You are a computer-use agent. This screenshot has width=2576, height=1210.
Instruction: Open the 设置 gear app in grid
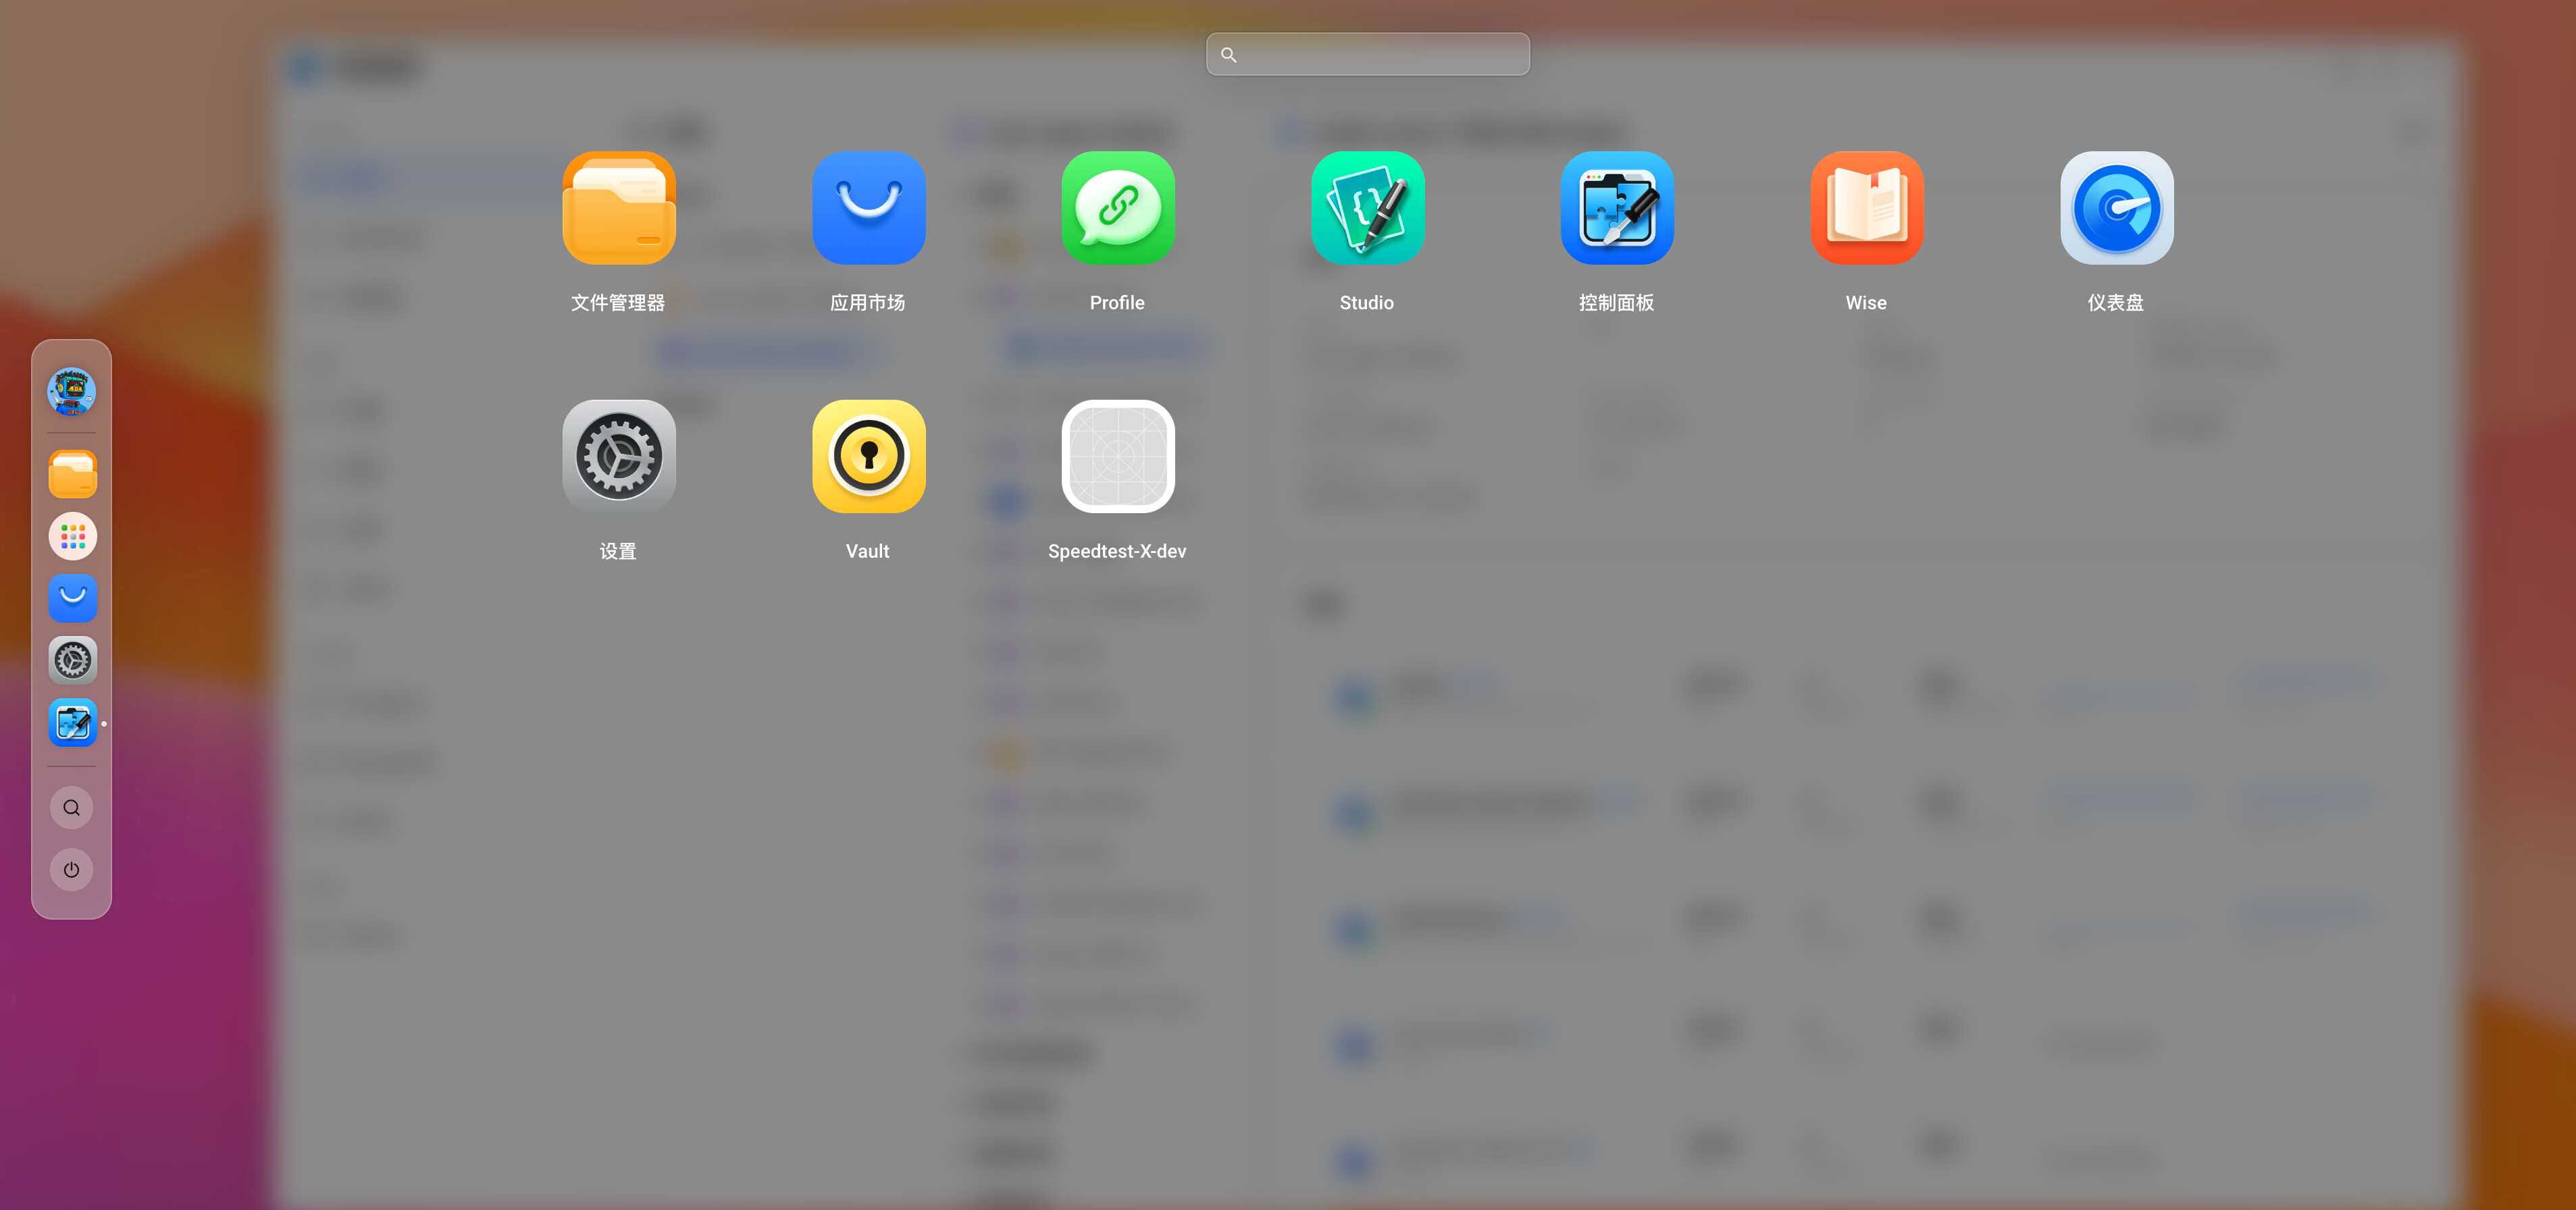tap(618, 457)
